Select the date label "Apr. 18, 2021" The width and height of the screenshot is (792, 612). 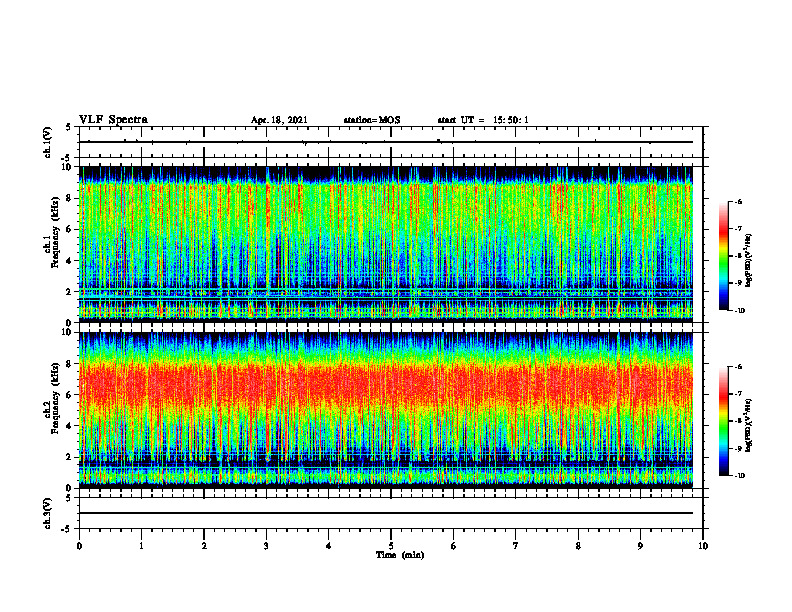pos(279,120)
